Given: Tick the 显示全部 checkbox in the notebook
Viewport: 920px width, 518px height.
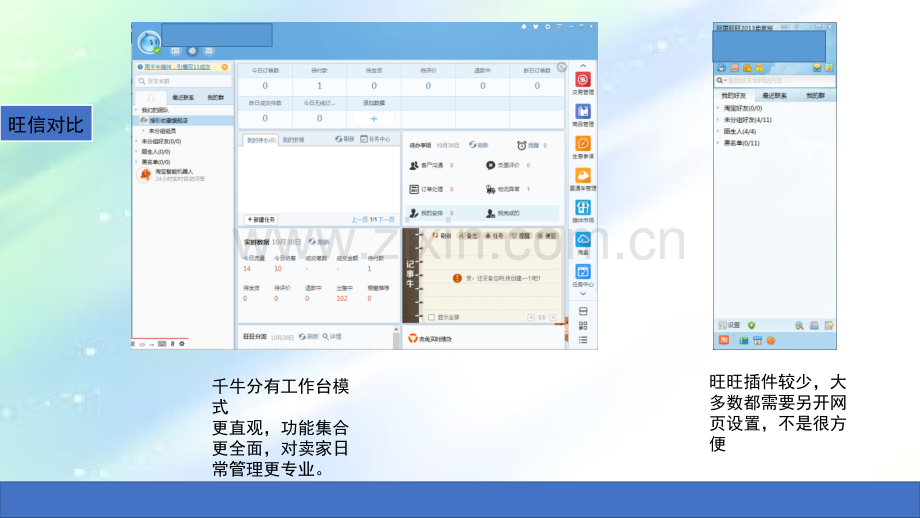Looking at the screenshot, I should click(431, 317).
